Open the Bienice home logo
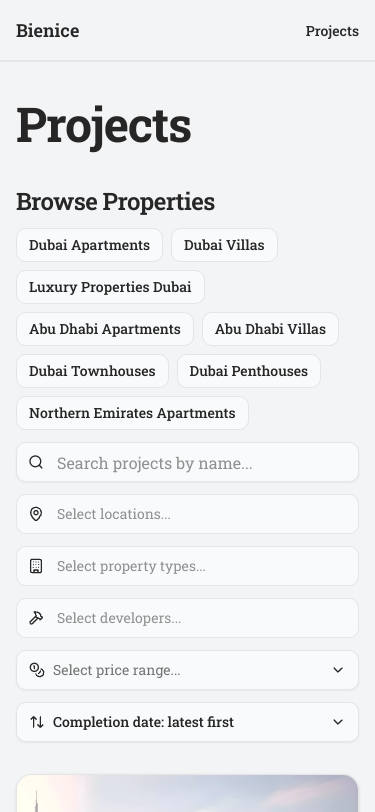 point(48,31)
